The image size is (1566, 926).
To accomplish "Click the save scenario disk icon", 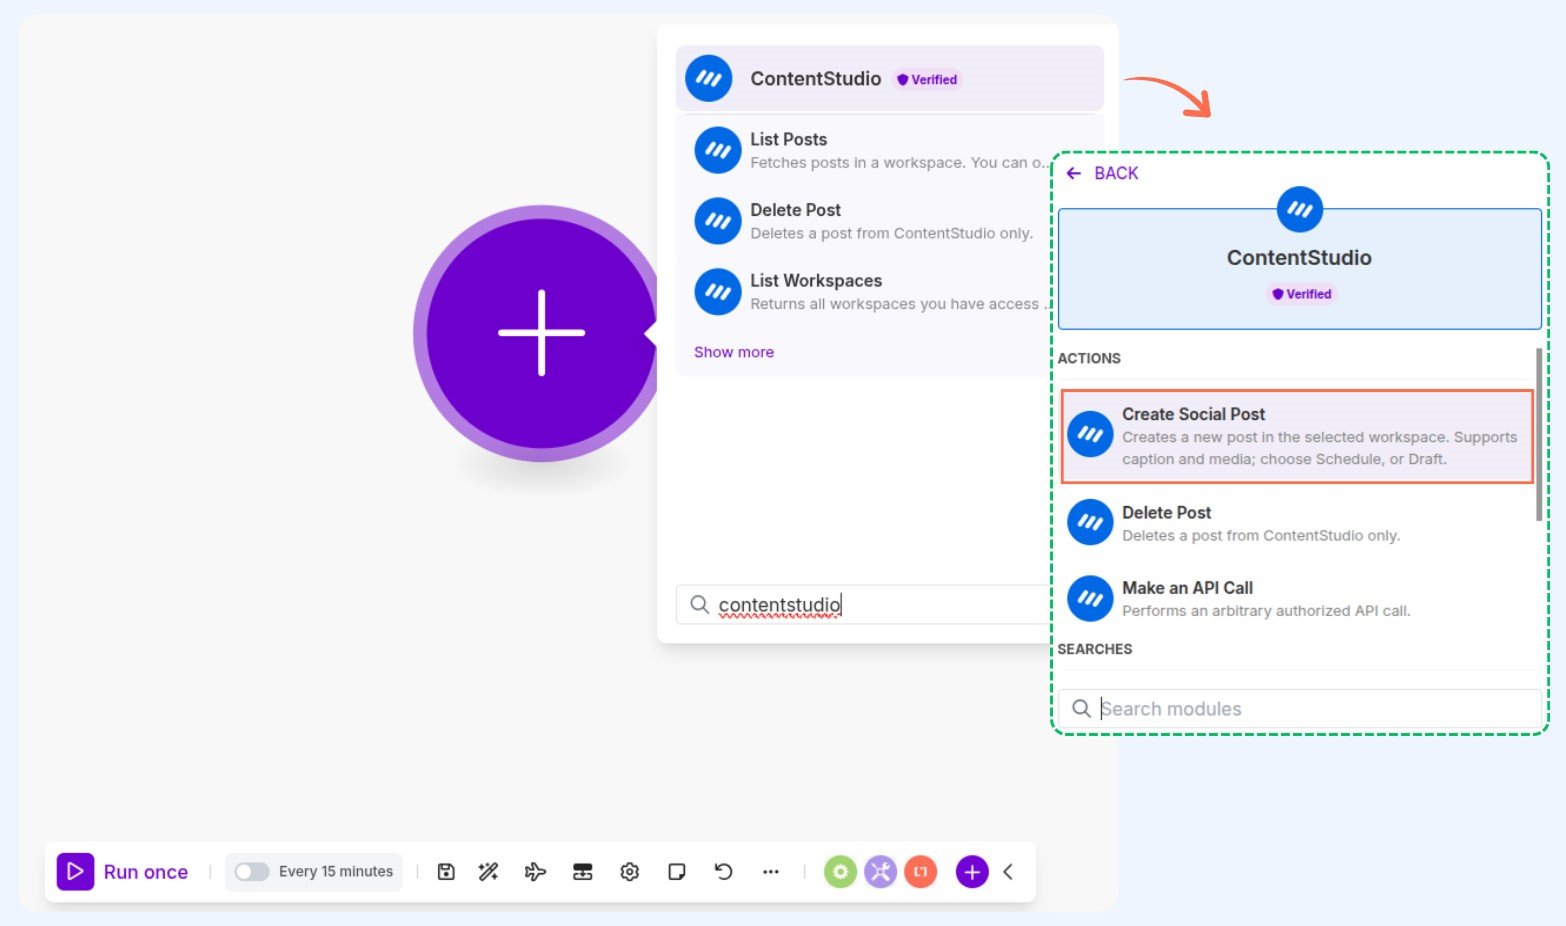I will (x=446, y=872).
